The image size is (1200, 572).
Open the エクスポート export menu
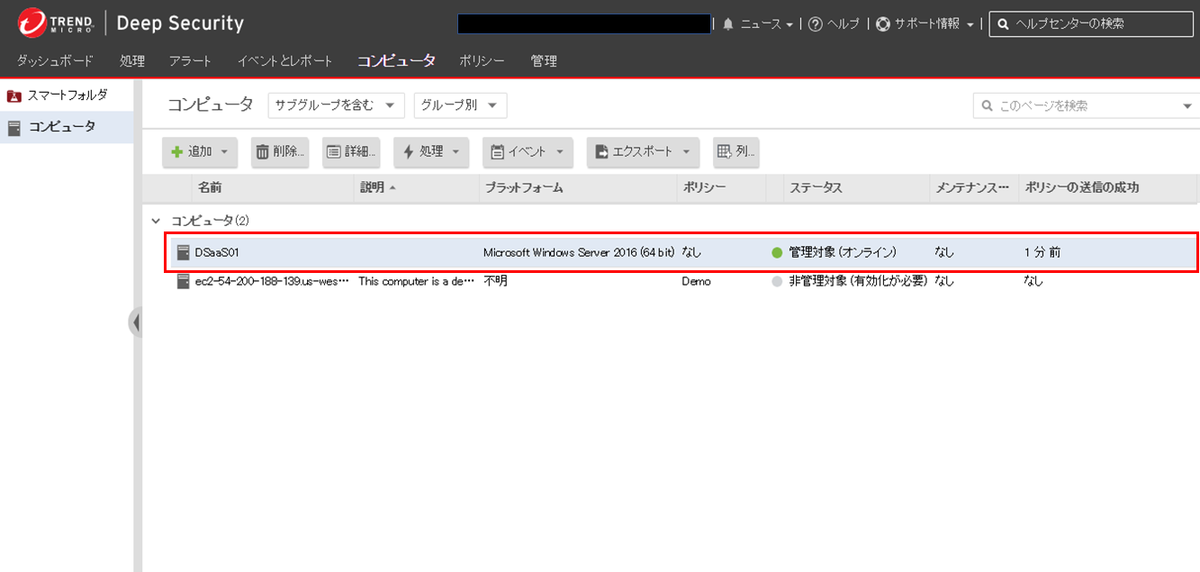tap(642, 152)
